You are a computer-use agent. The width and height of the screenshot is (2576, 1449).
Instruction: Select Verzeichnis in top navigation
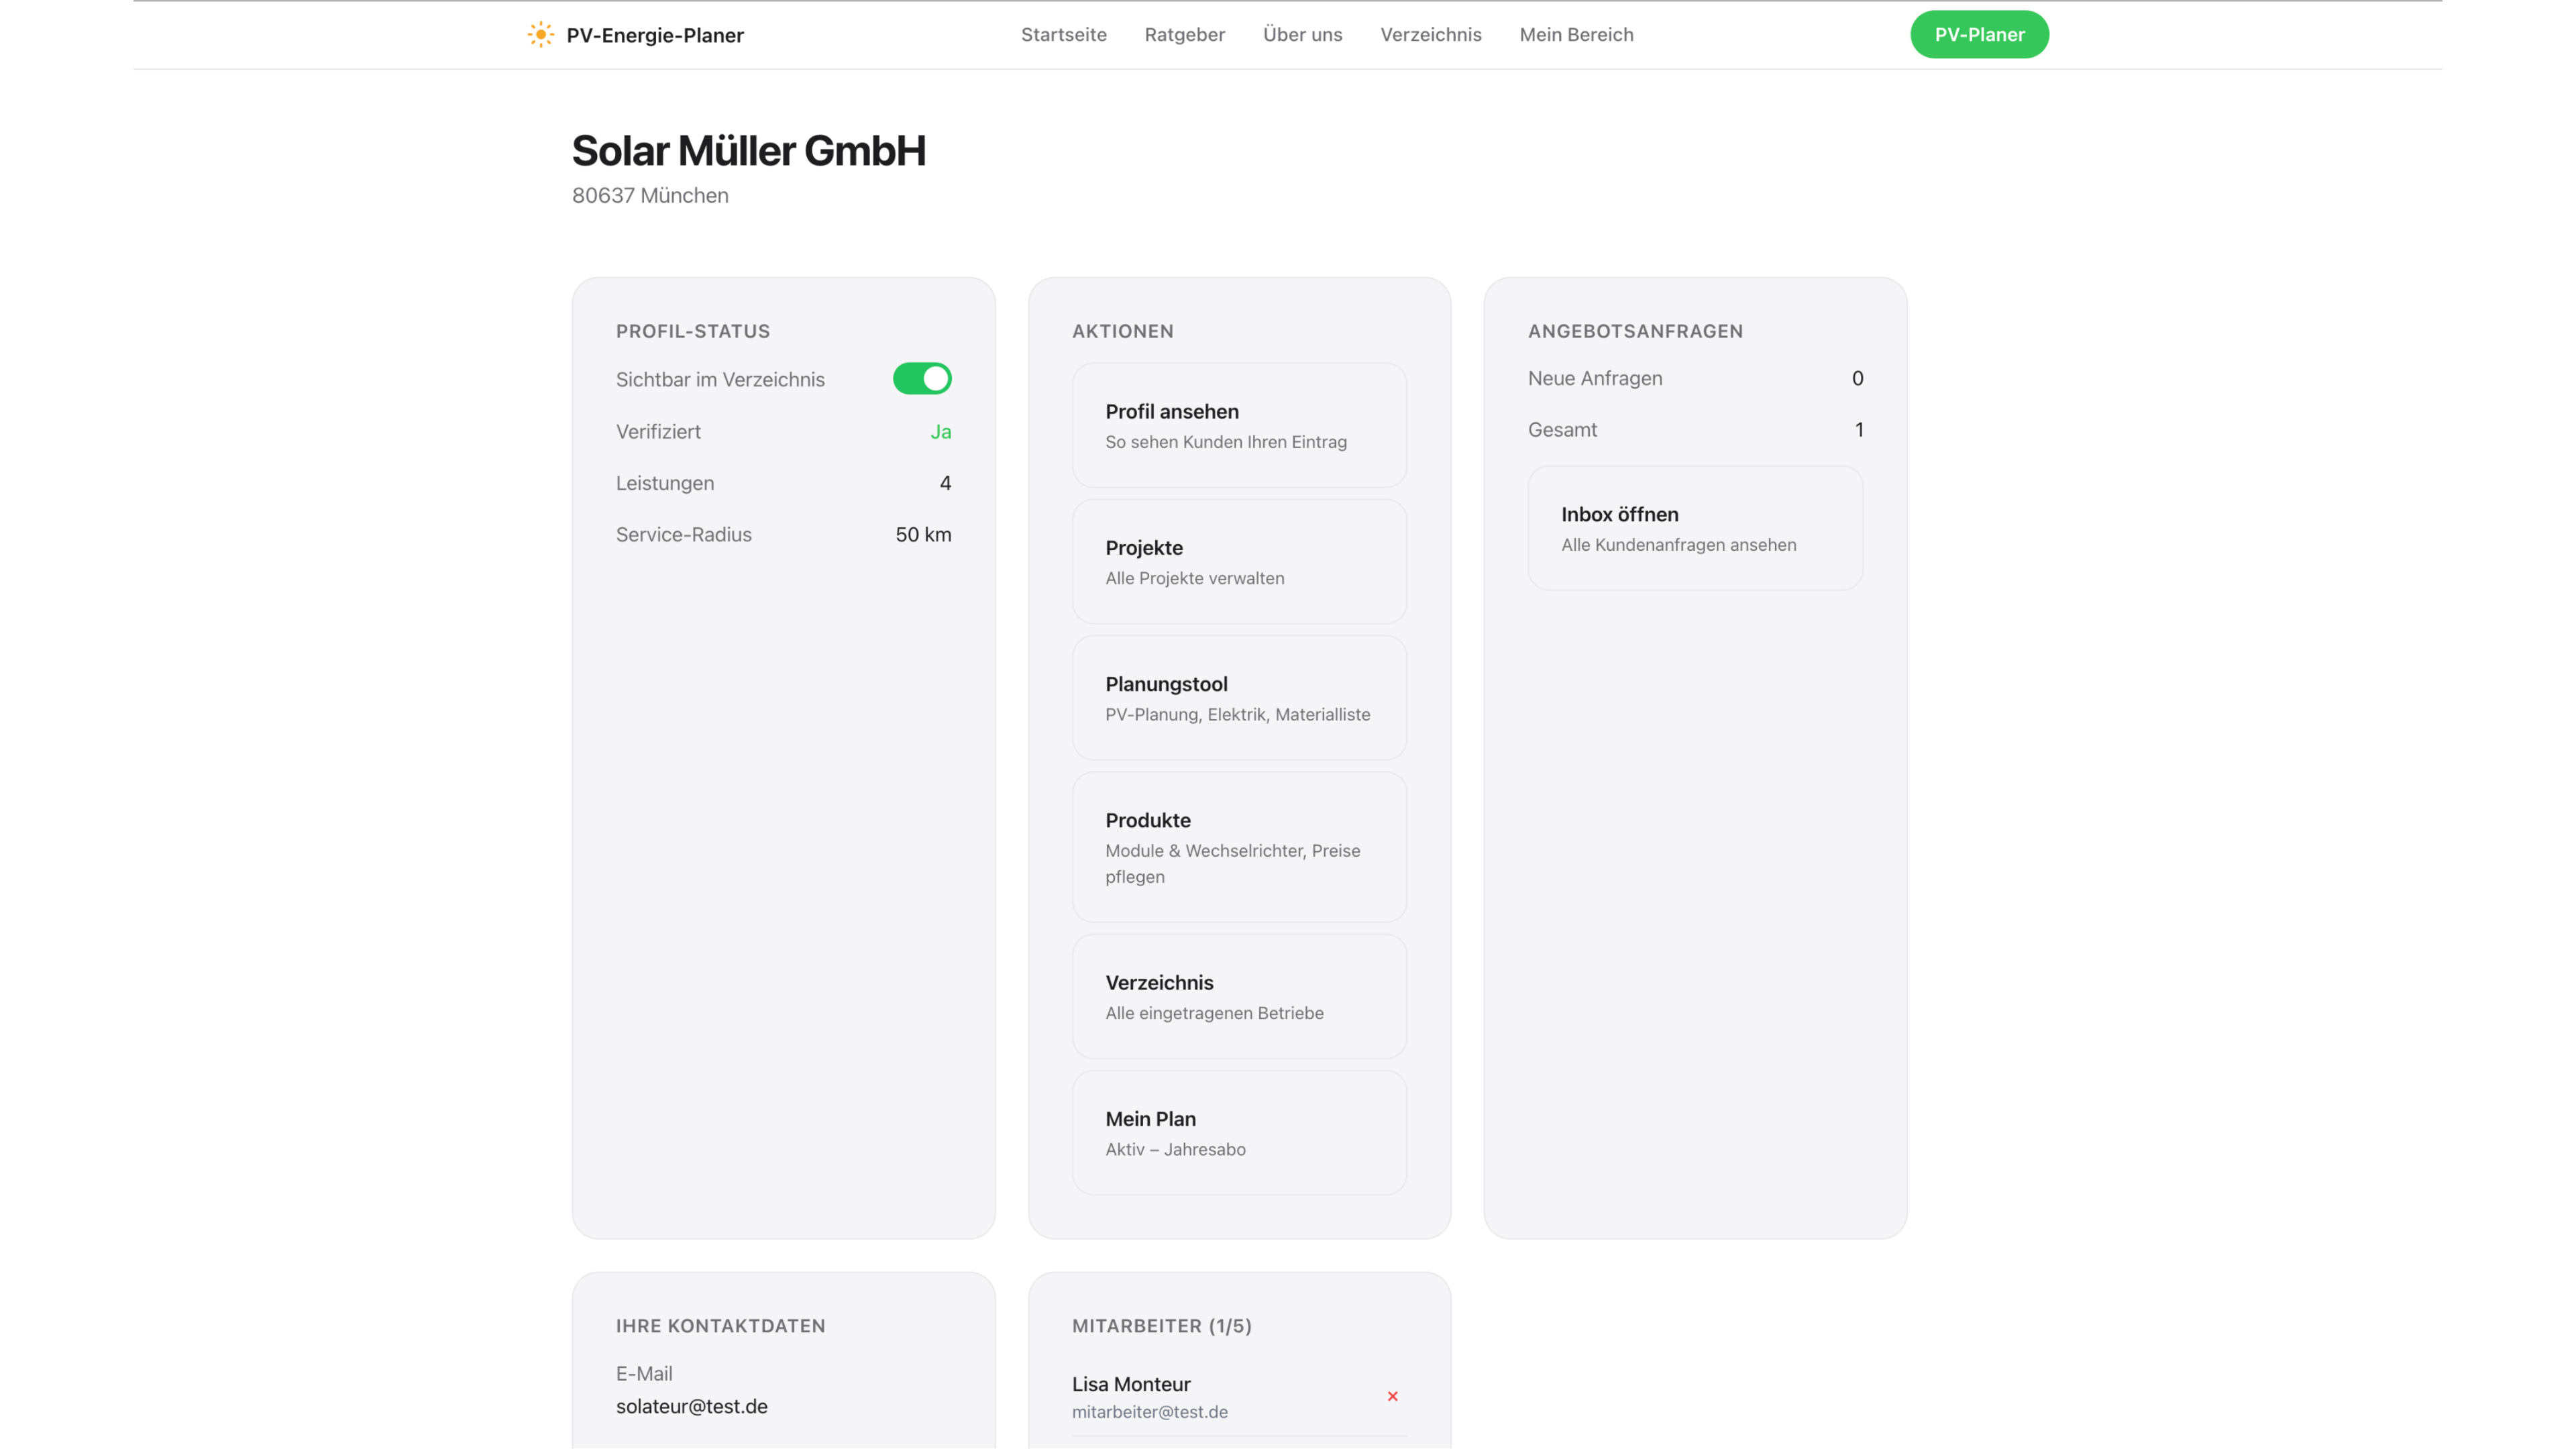(x=1430, y=35)
